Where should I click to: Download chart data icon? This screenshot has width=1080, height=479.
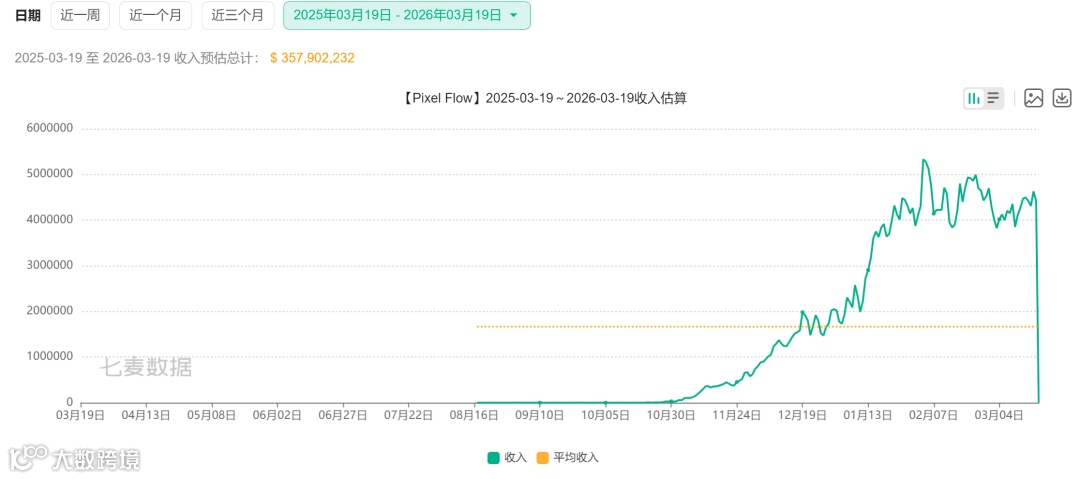click(x=1062, y=98)
